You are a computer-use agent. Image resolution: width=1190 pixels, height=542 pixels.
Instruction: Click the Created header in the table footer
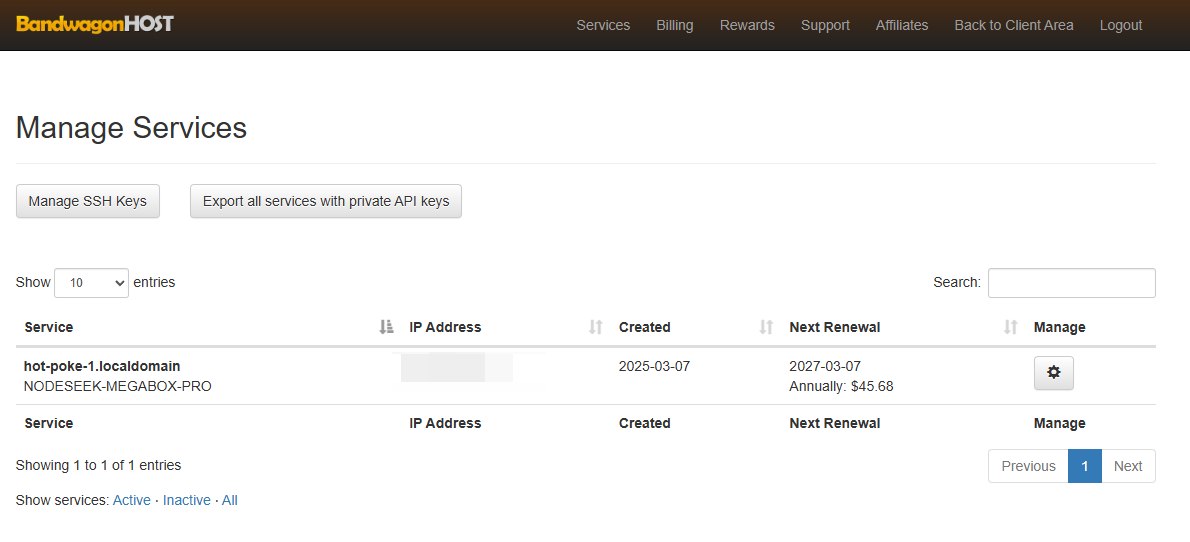click(644, 423)
